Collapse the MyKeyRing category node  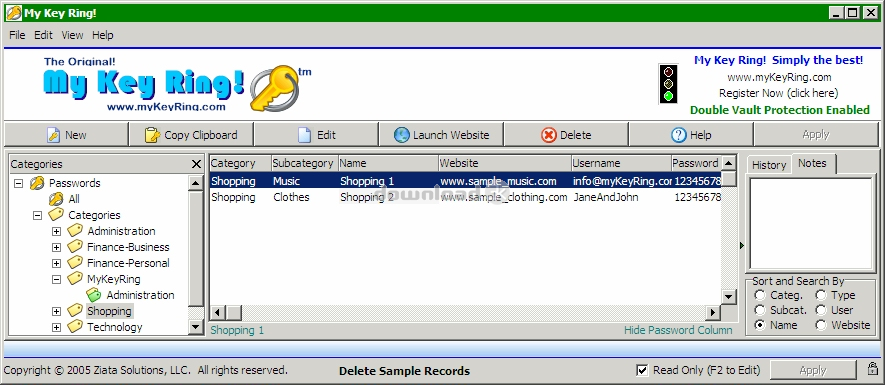[56, 279]
